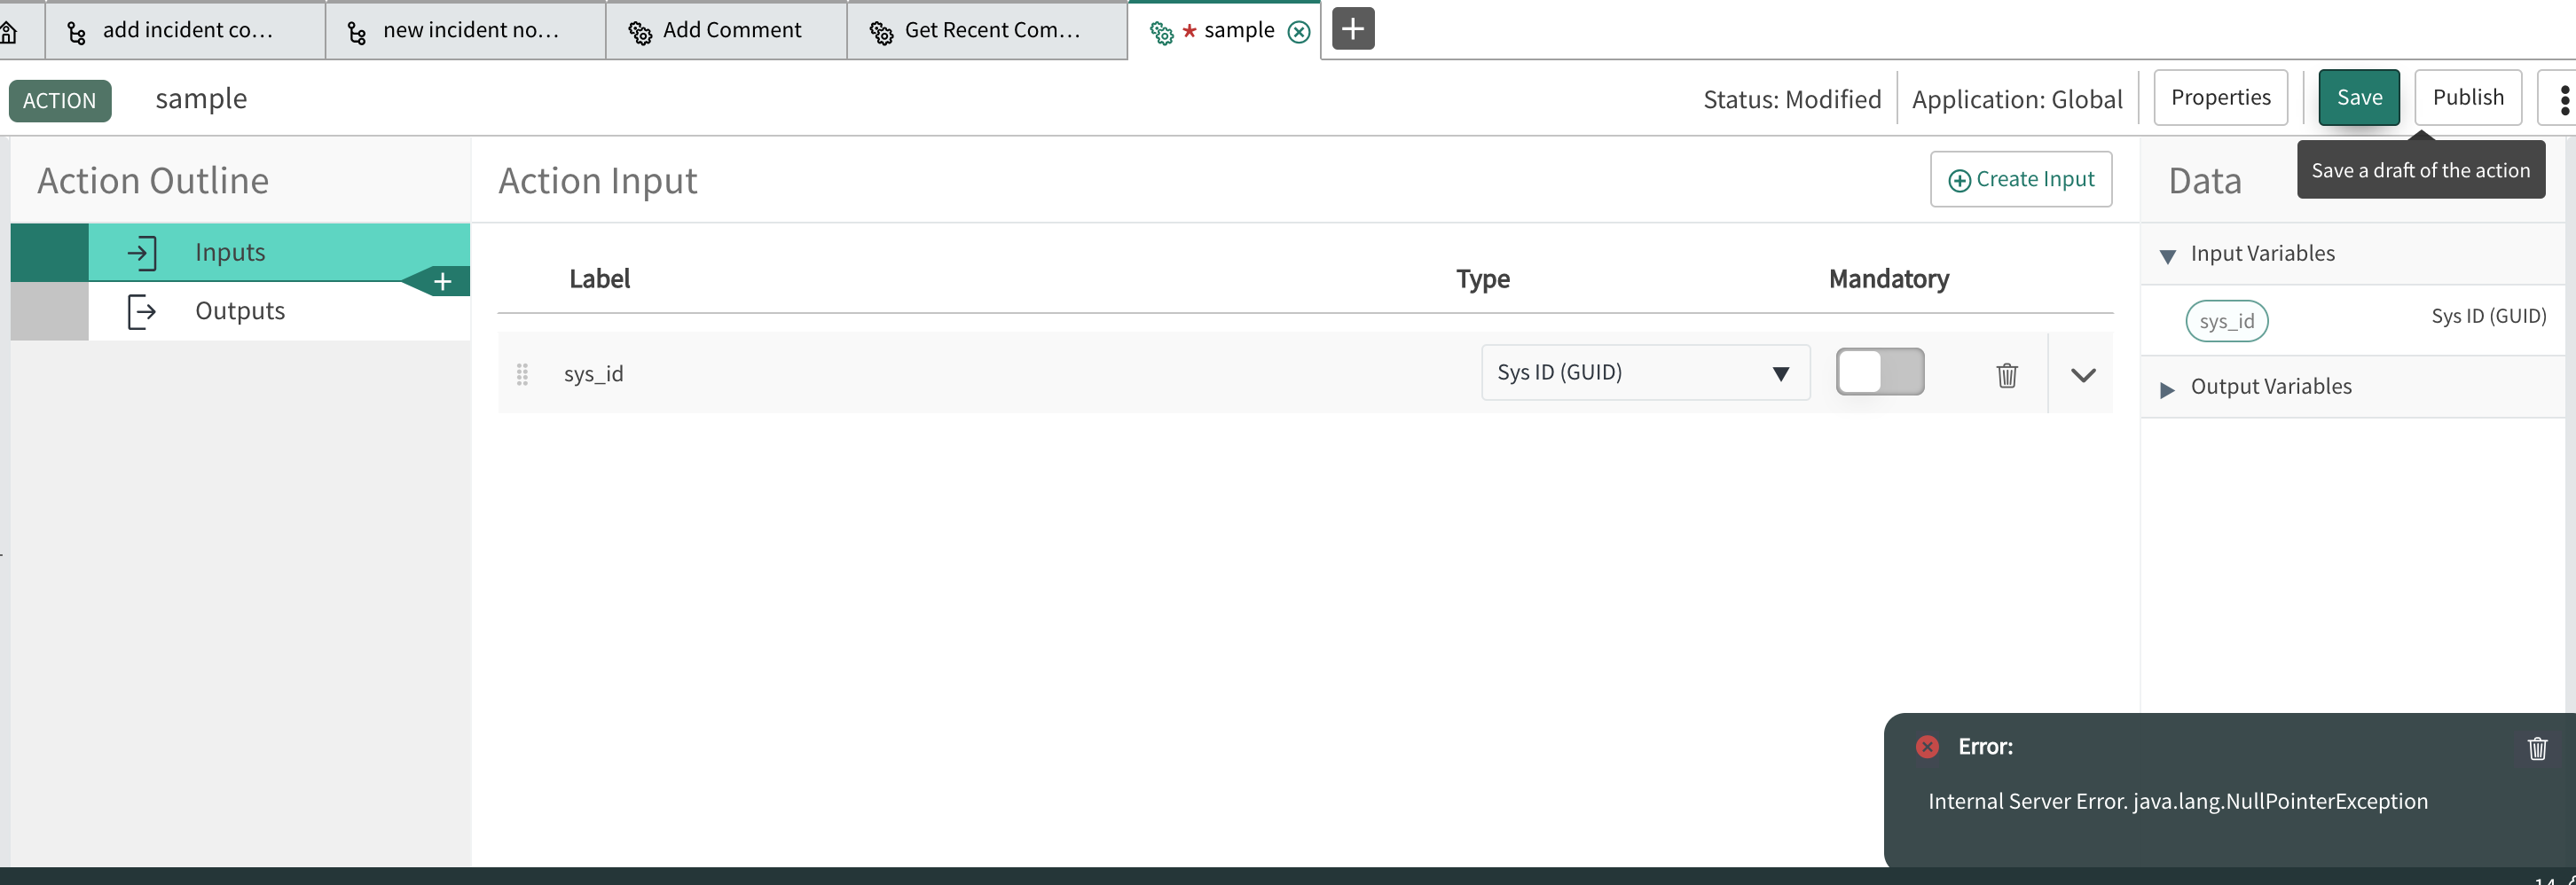Click the Sys ID (GUID) text in Data panel
The image size is (2576, 885).
tap(2488, 317)
